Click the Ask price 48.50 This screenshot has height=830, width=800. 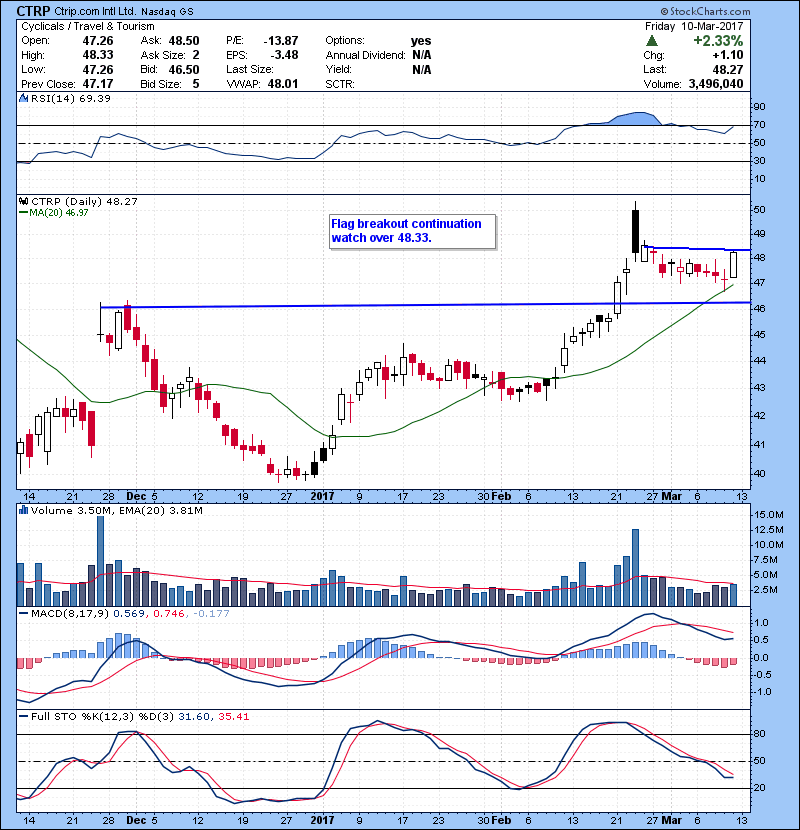point(184,41)
